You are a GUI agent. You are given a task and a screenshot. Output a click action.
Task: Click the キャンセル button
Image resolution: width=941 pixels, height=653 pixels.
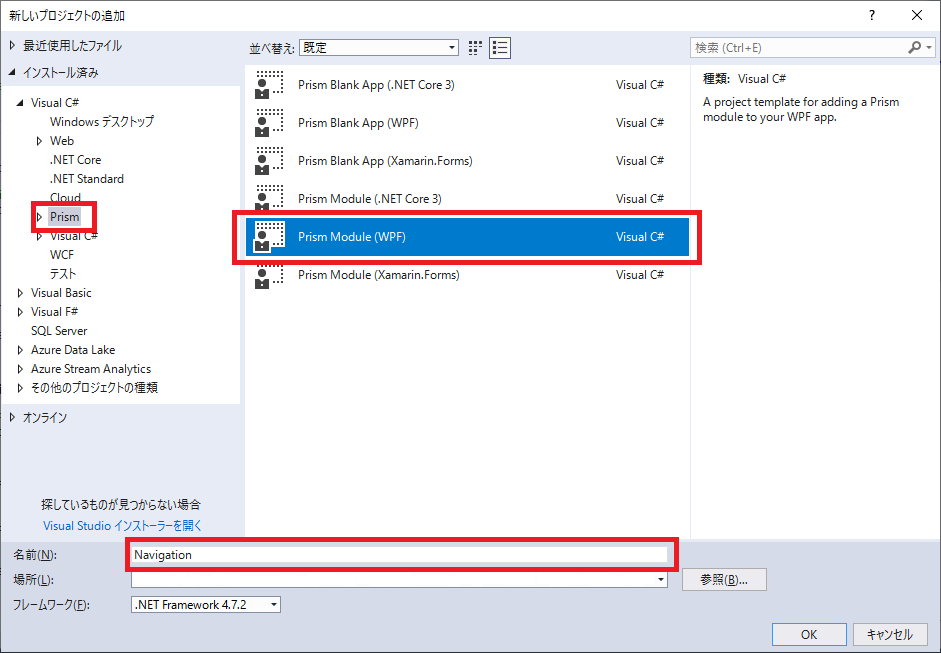pos(890,634)
